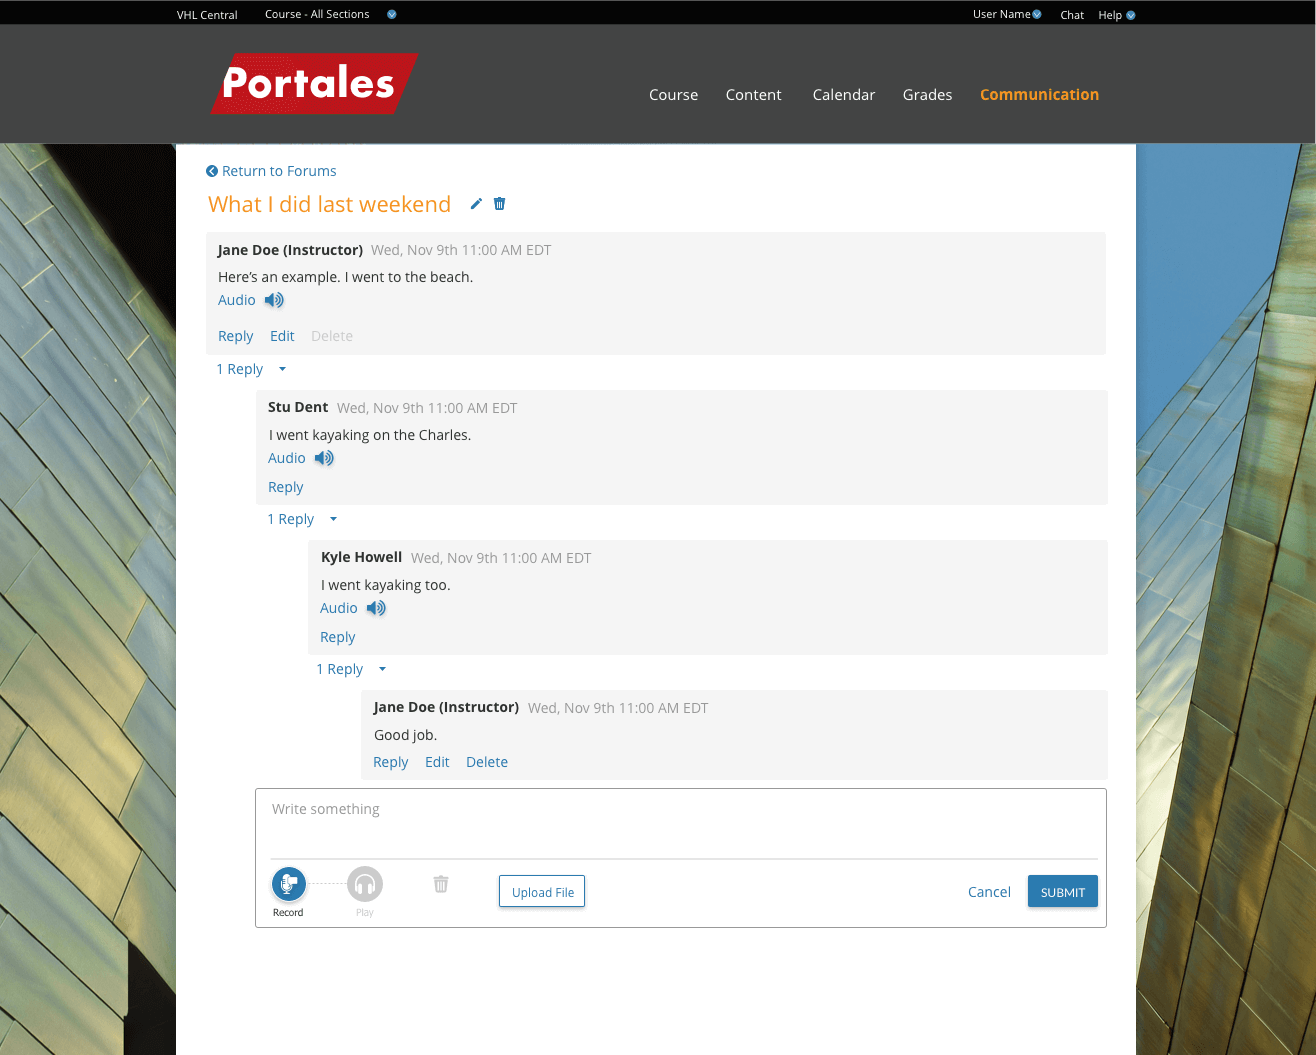Click the author name Kyle Howell

pos(361,557)
